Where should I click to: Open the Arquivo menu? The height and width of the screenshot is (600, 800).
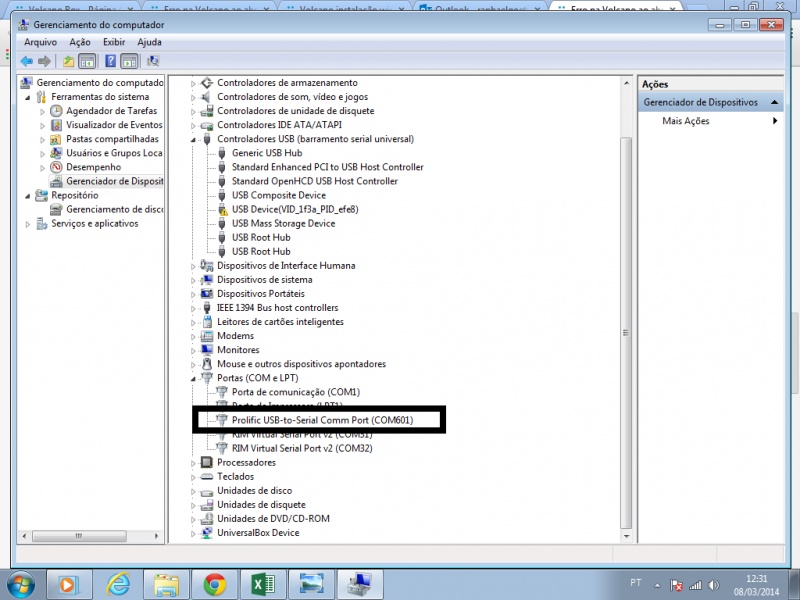[41, 42]
